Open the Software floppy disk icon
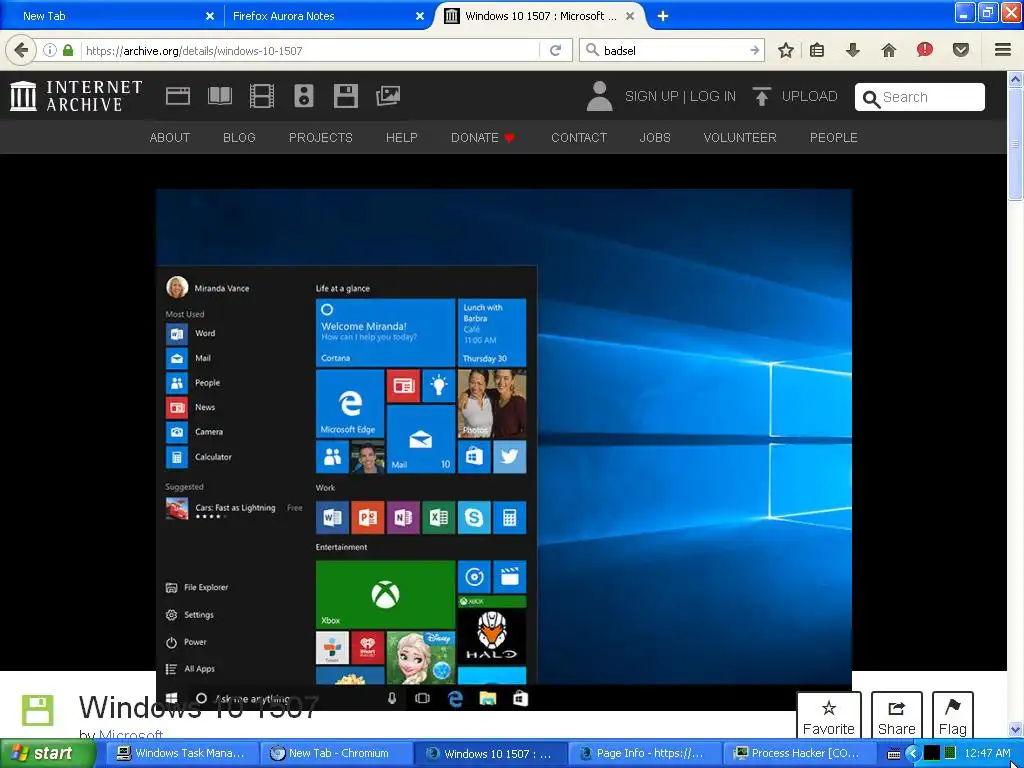 (x=345, y=96)
